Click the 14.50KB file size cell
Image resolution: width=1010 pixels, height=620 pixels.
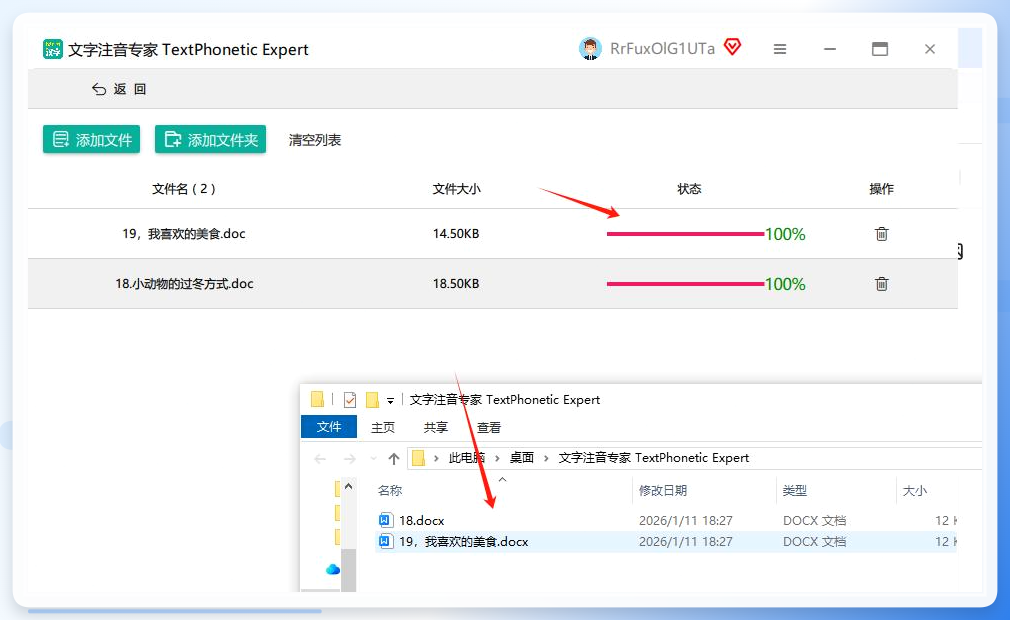[456, 234]
